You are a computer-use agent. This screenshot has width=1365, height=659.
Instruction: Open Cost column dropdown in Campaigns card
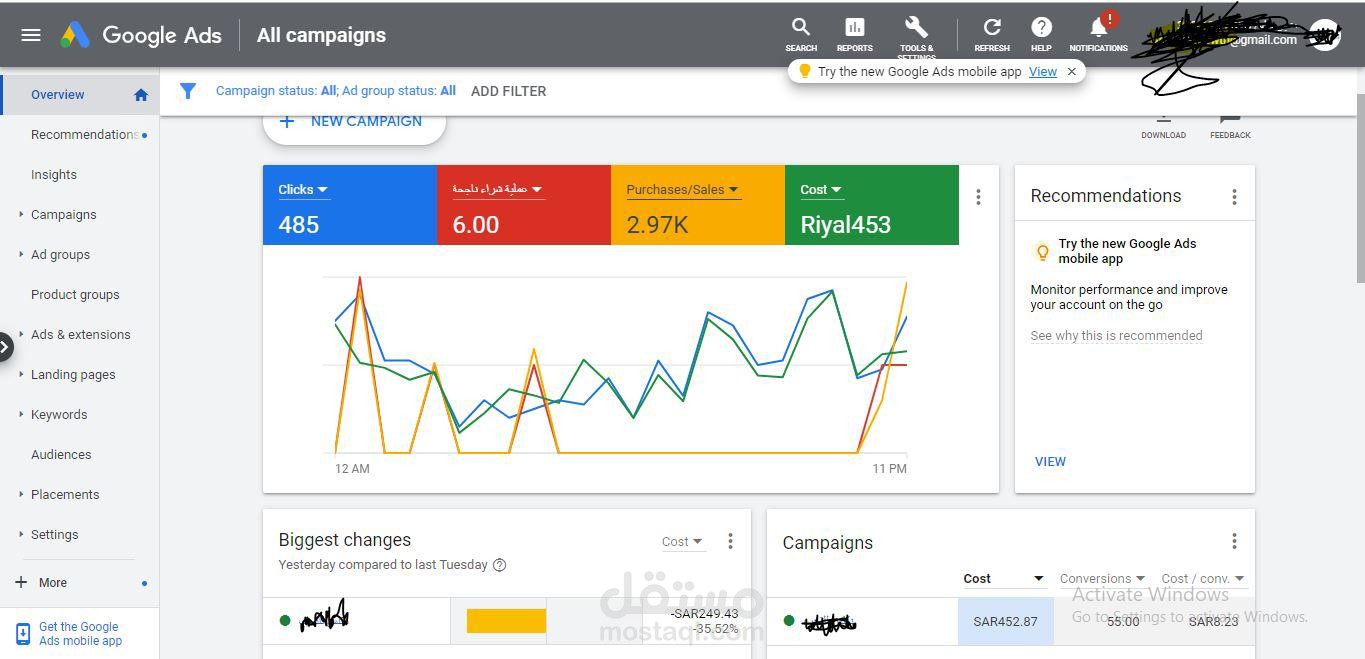[x=1003, y=578]
